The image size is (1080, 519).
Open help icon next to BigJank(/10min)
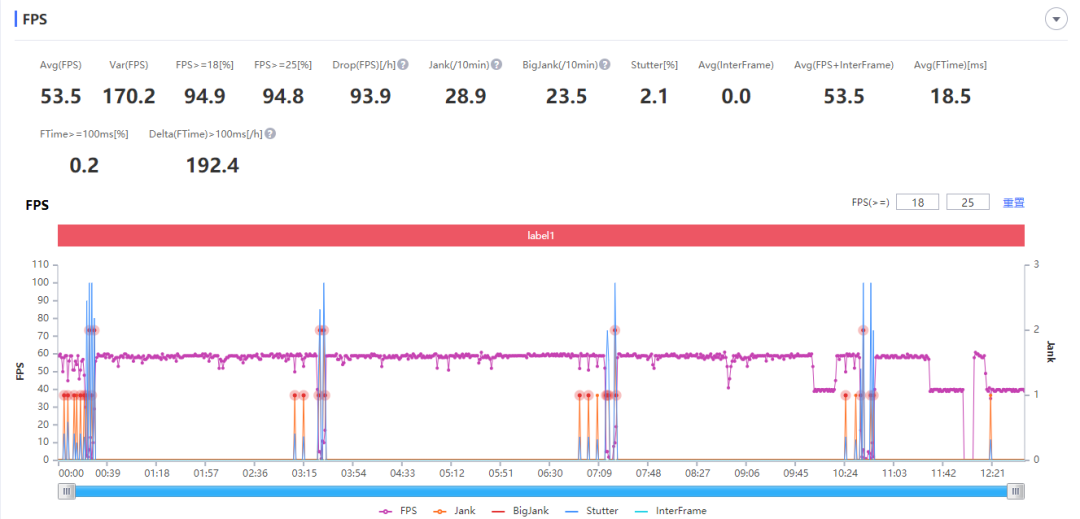[x=604, y=65]
